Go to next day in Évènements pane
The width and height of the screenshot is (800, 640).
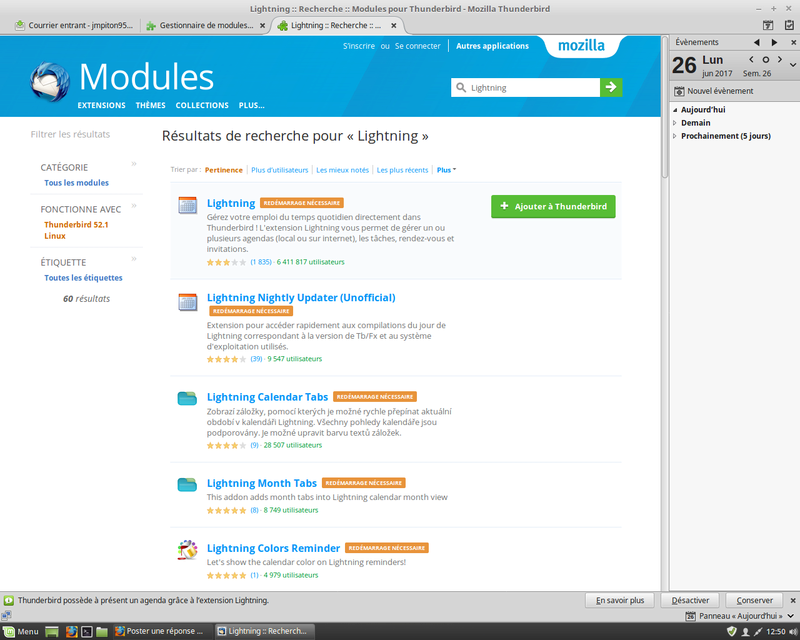click(x=774, y=42)
